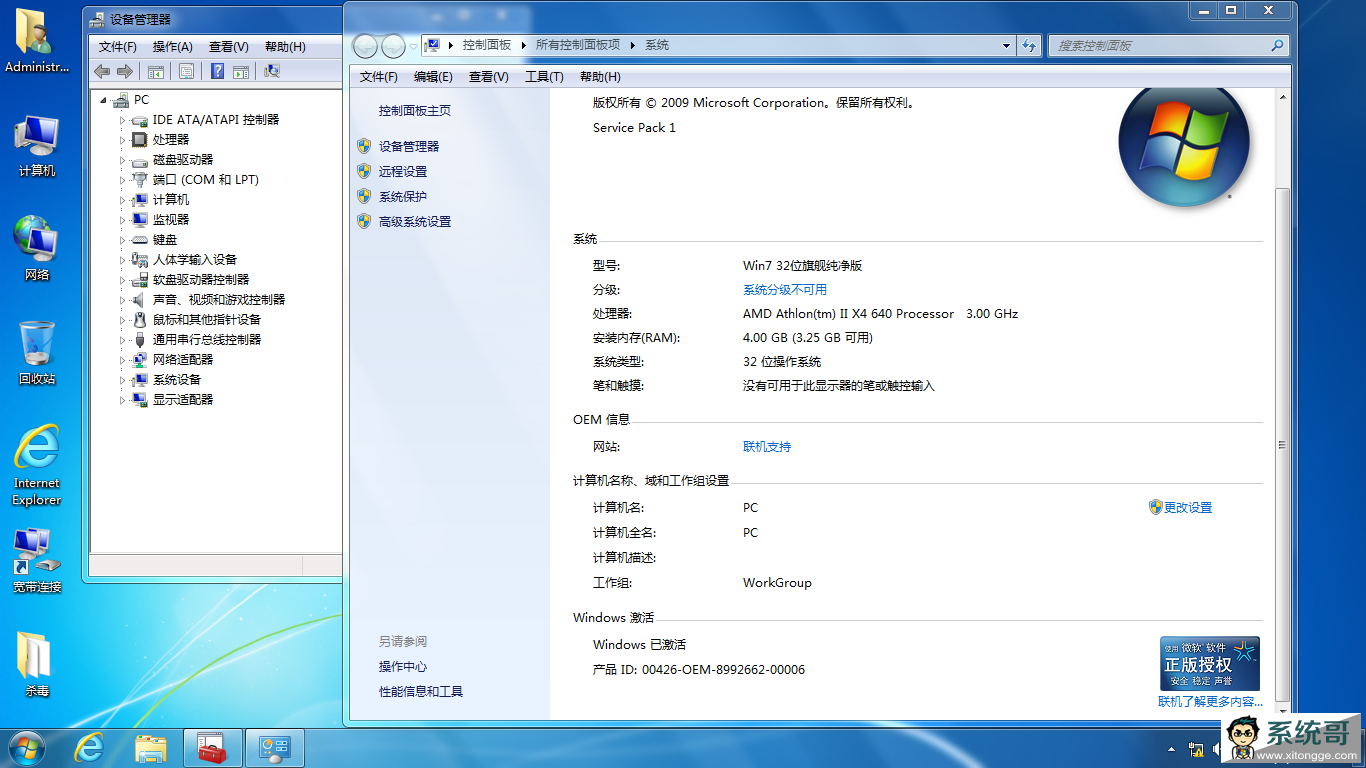Screen dimensions: 1366x768
Task: Open 编辑(E) menu in System window
Action: (x=433, y=77)
